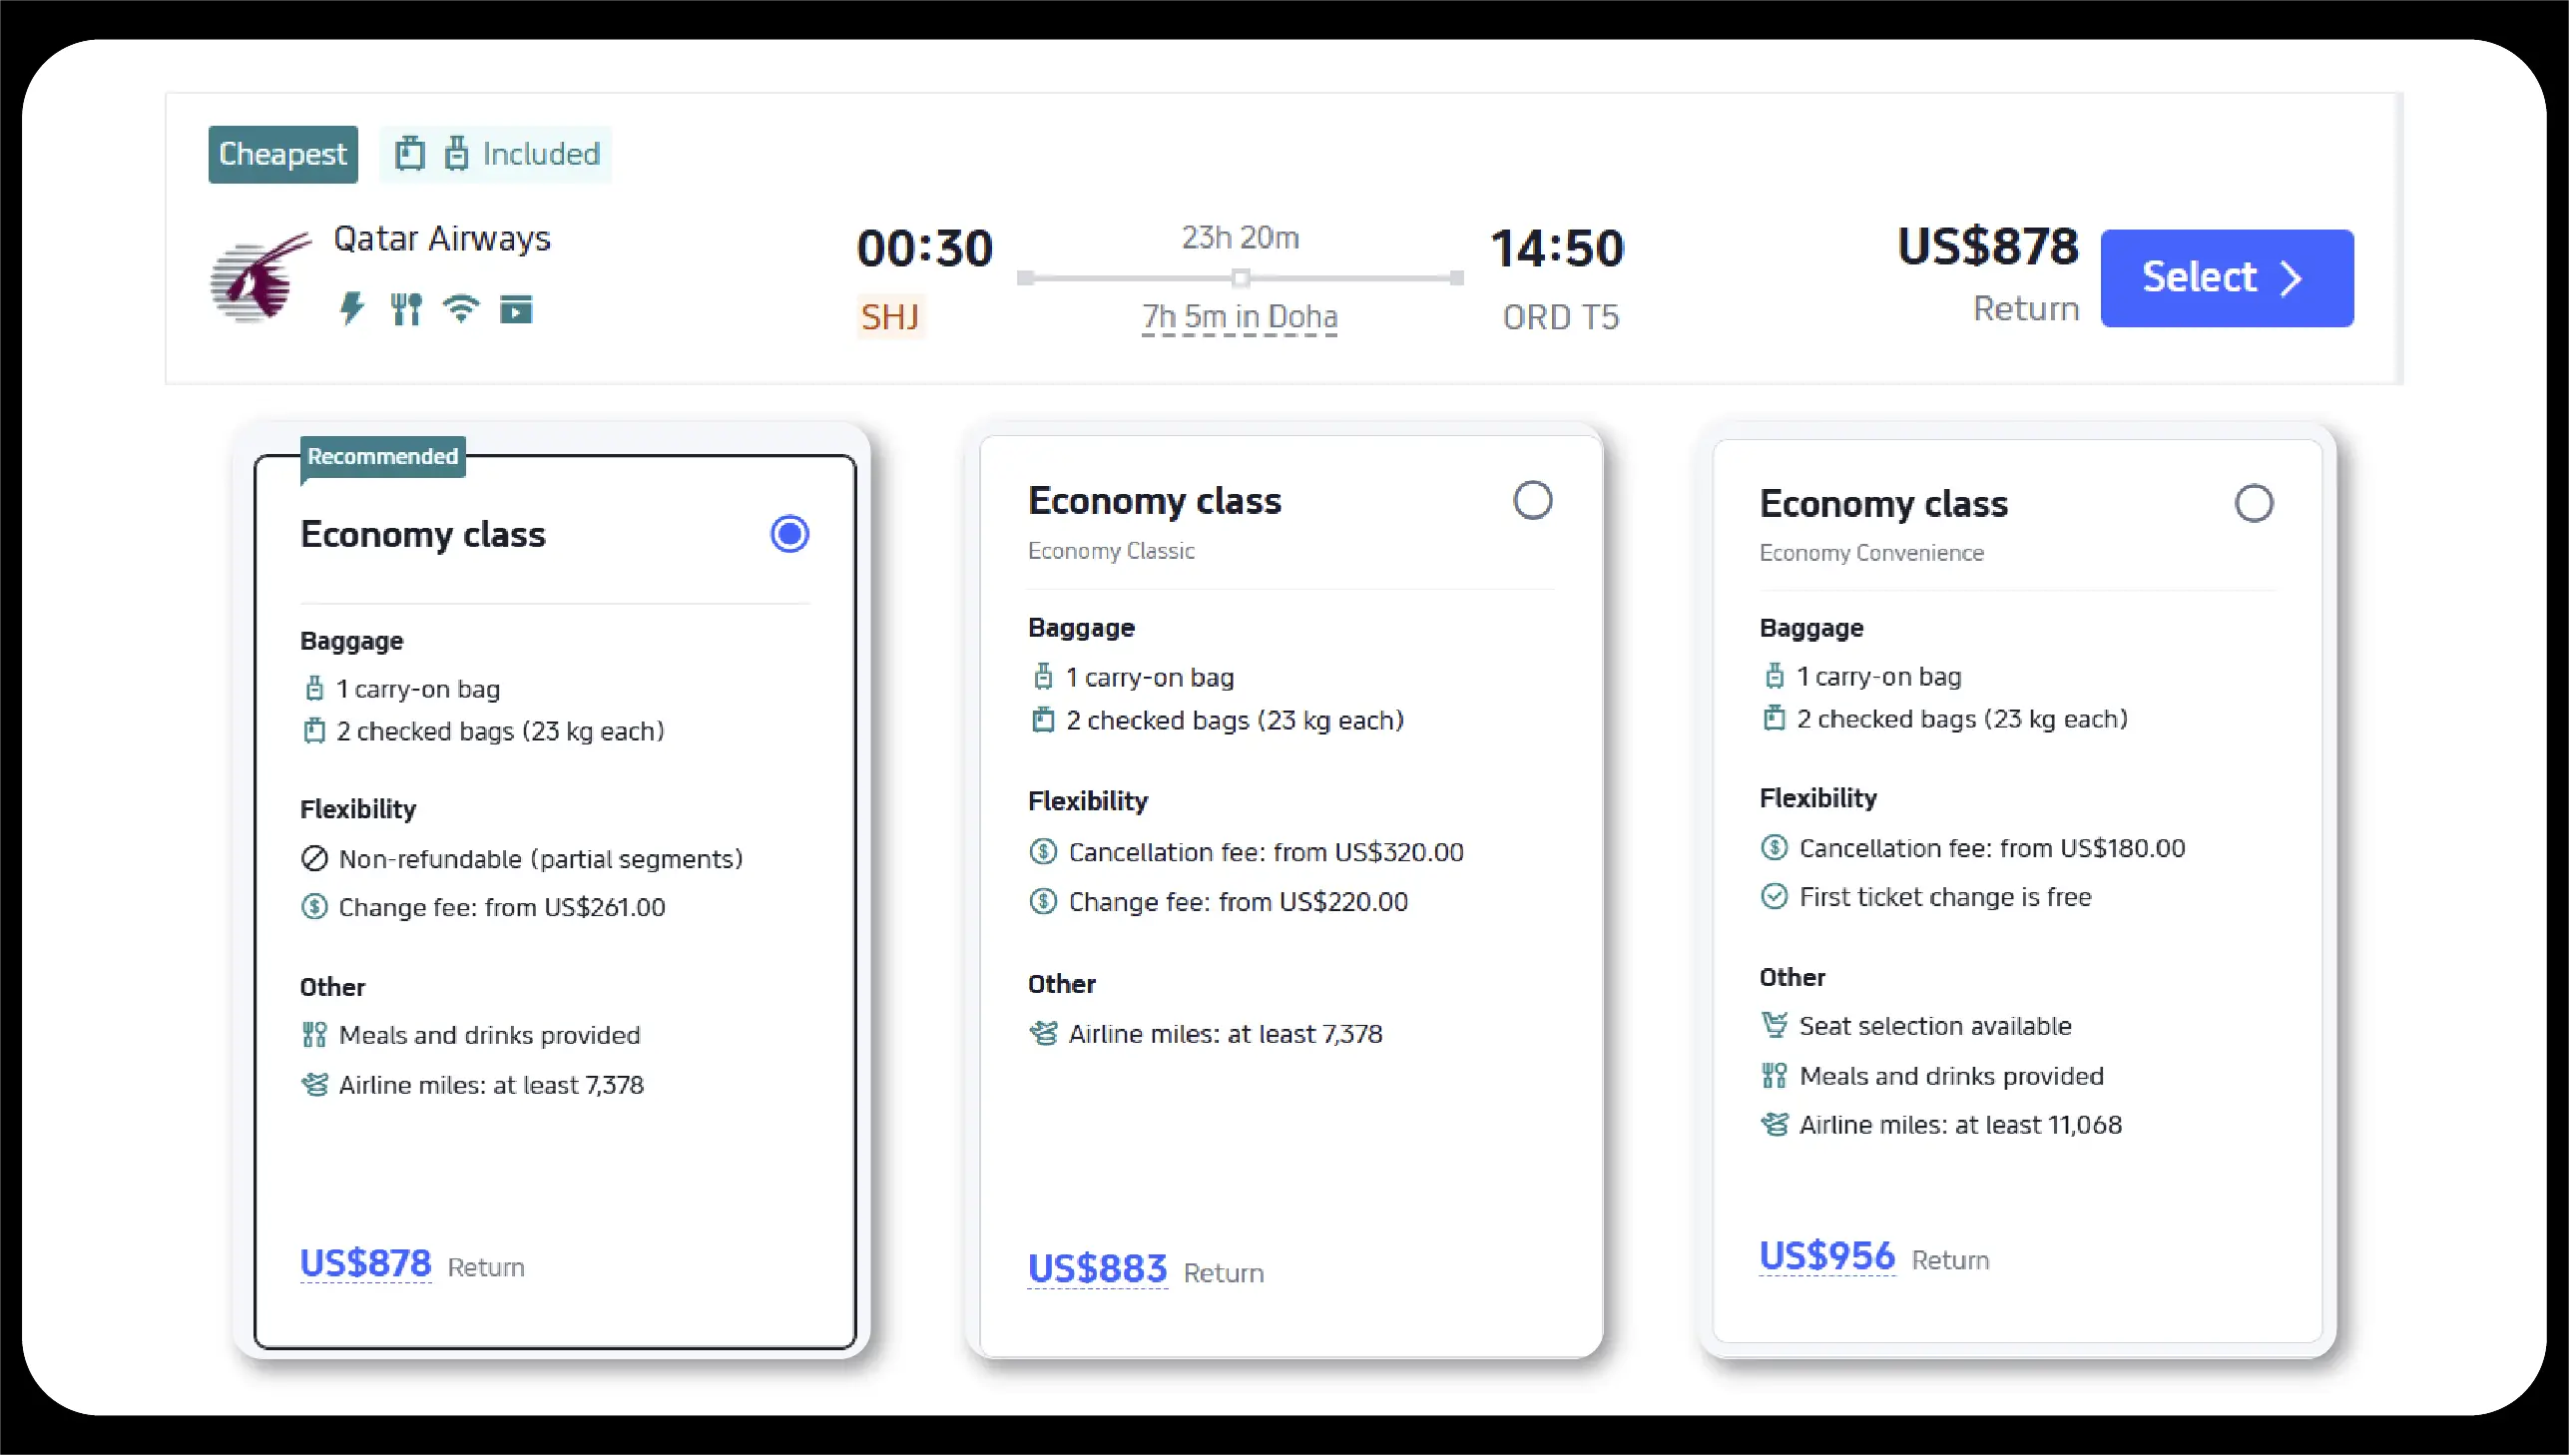Click the Wi-Fi amenity icon
The width and height of the screenshot is (2570, 1456).
click(x=461, y=309)
